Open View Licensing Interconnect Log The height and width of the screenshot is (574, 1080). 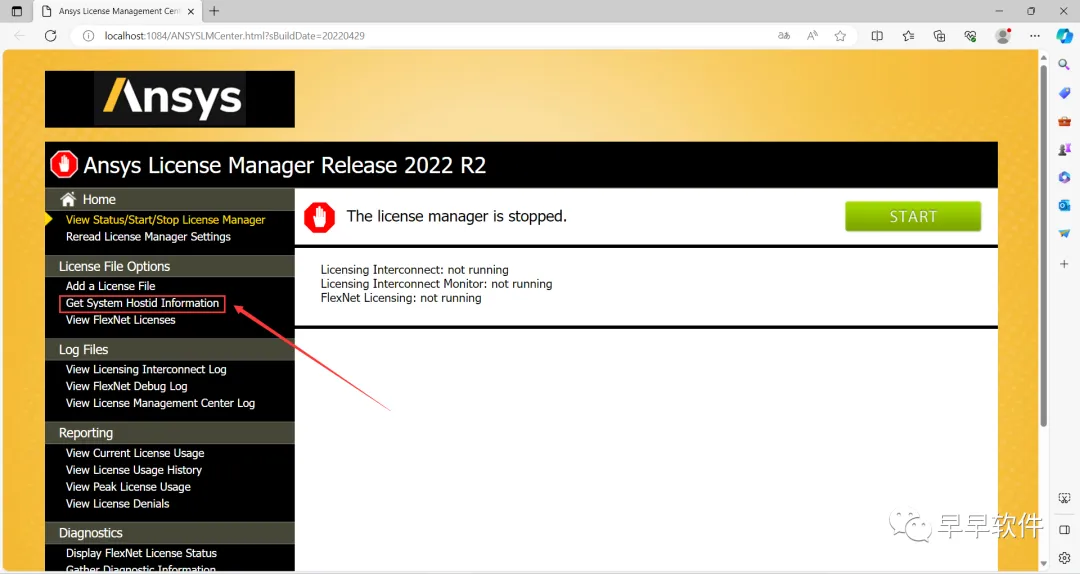(146, 369)
